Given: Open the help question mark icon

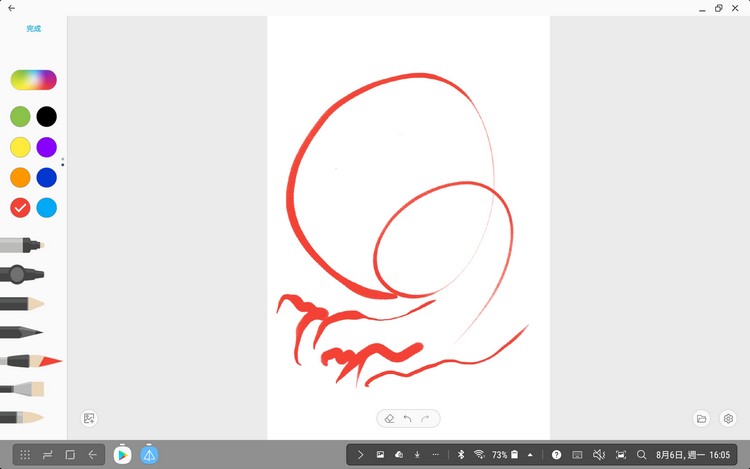Looking at the screenshot, I should (556, 455).
